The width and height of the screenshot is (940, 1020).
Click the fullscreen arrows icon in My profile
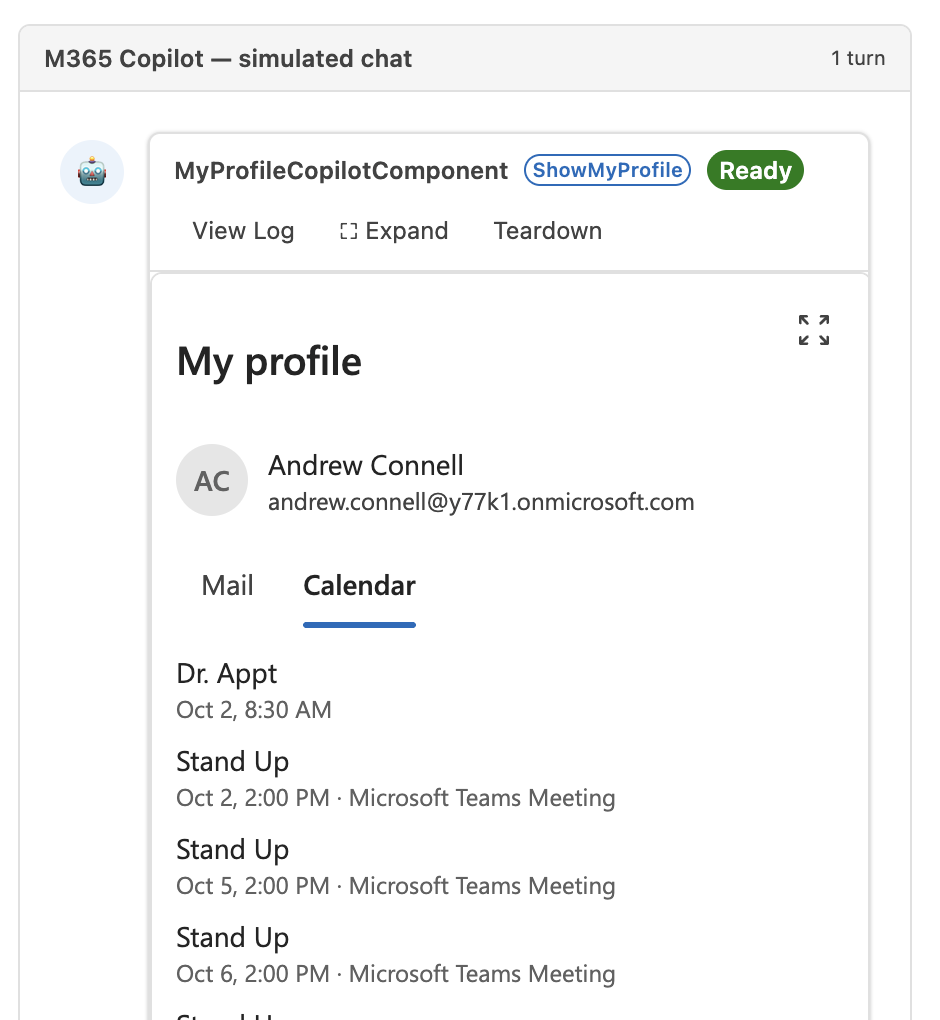(x=814, y=330)
